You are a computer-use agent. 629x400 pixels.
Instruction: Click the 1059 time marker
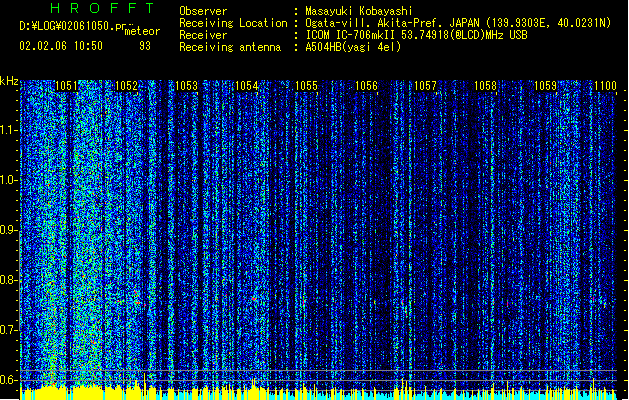546,86
